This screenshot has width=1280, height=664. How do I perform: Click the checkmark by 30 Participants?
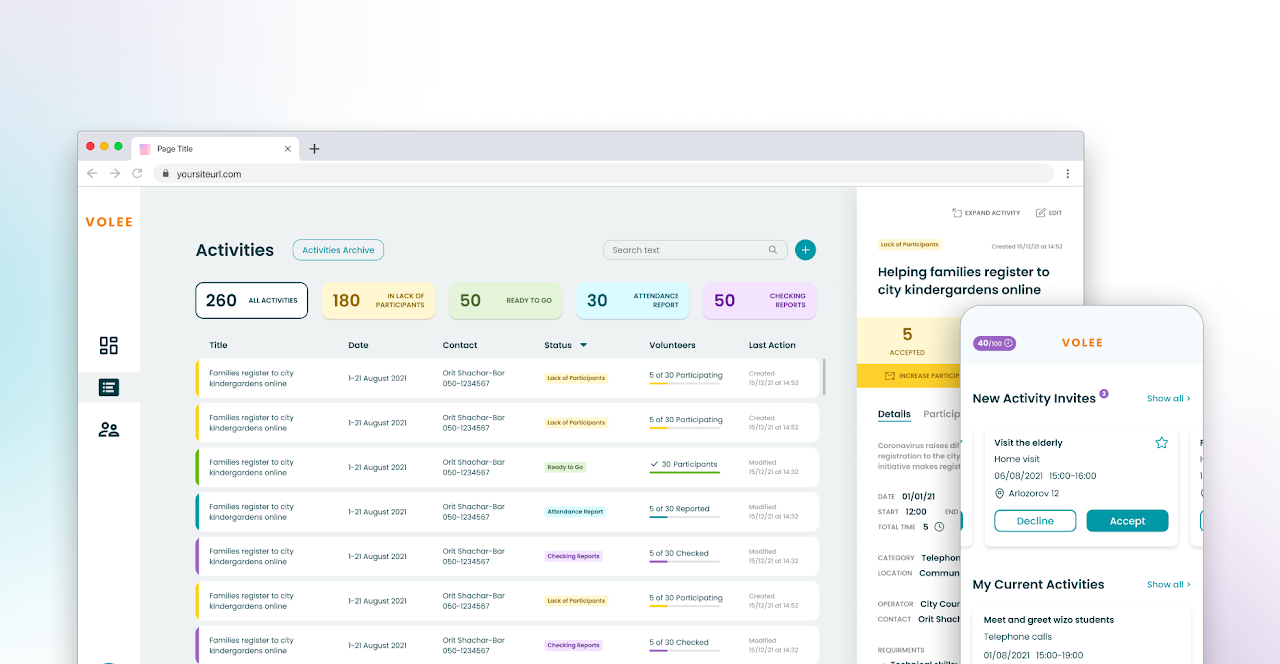tap(654, 464)
